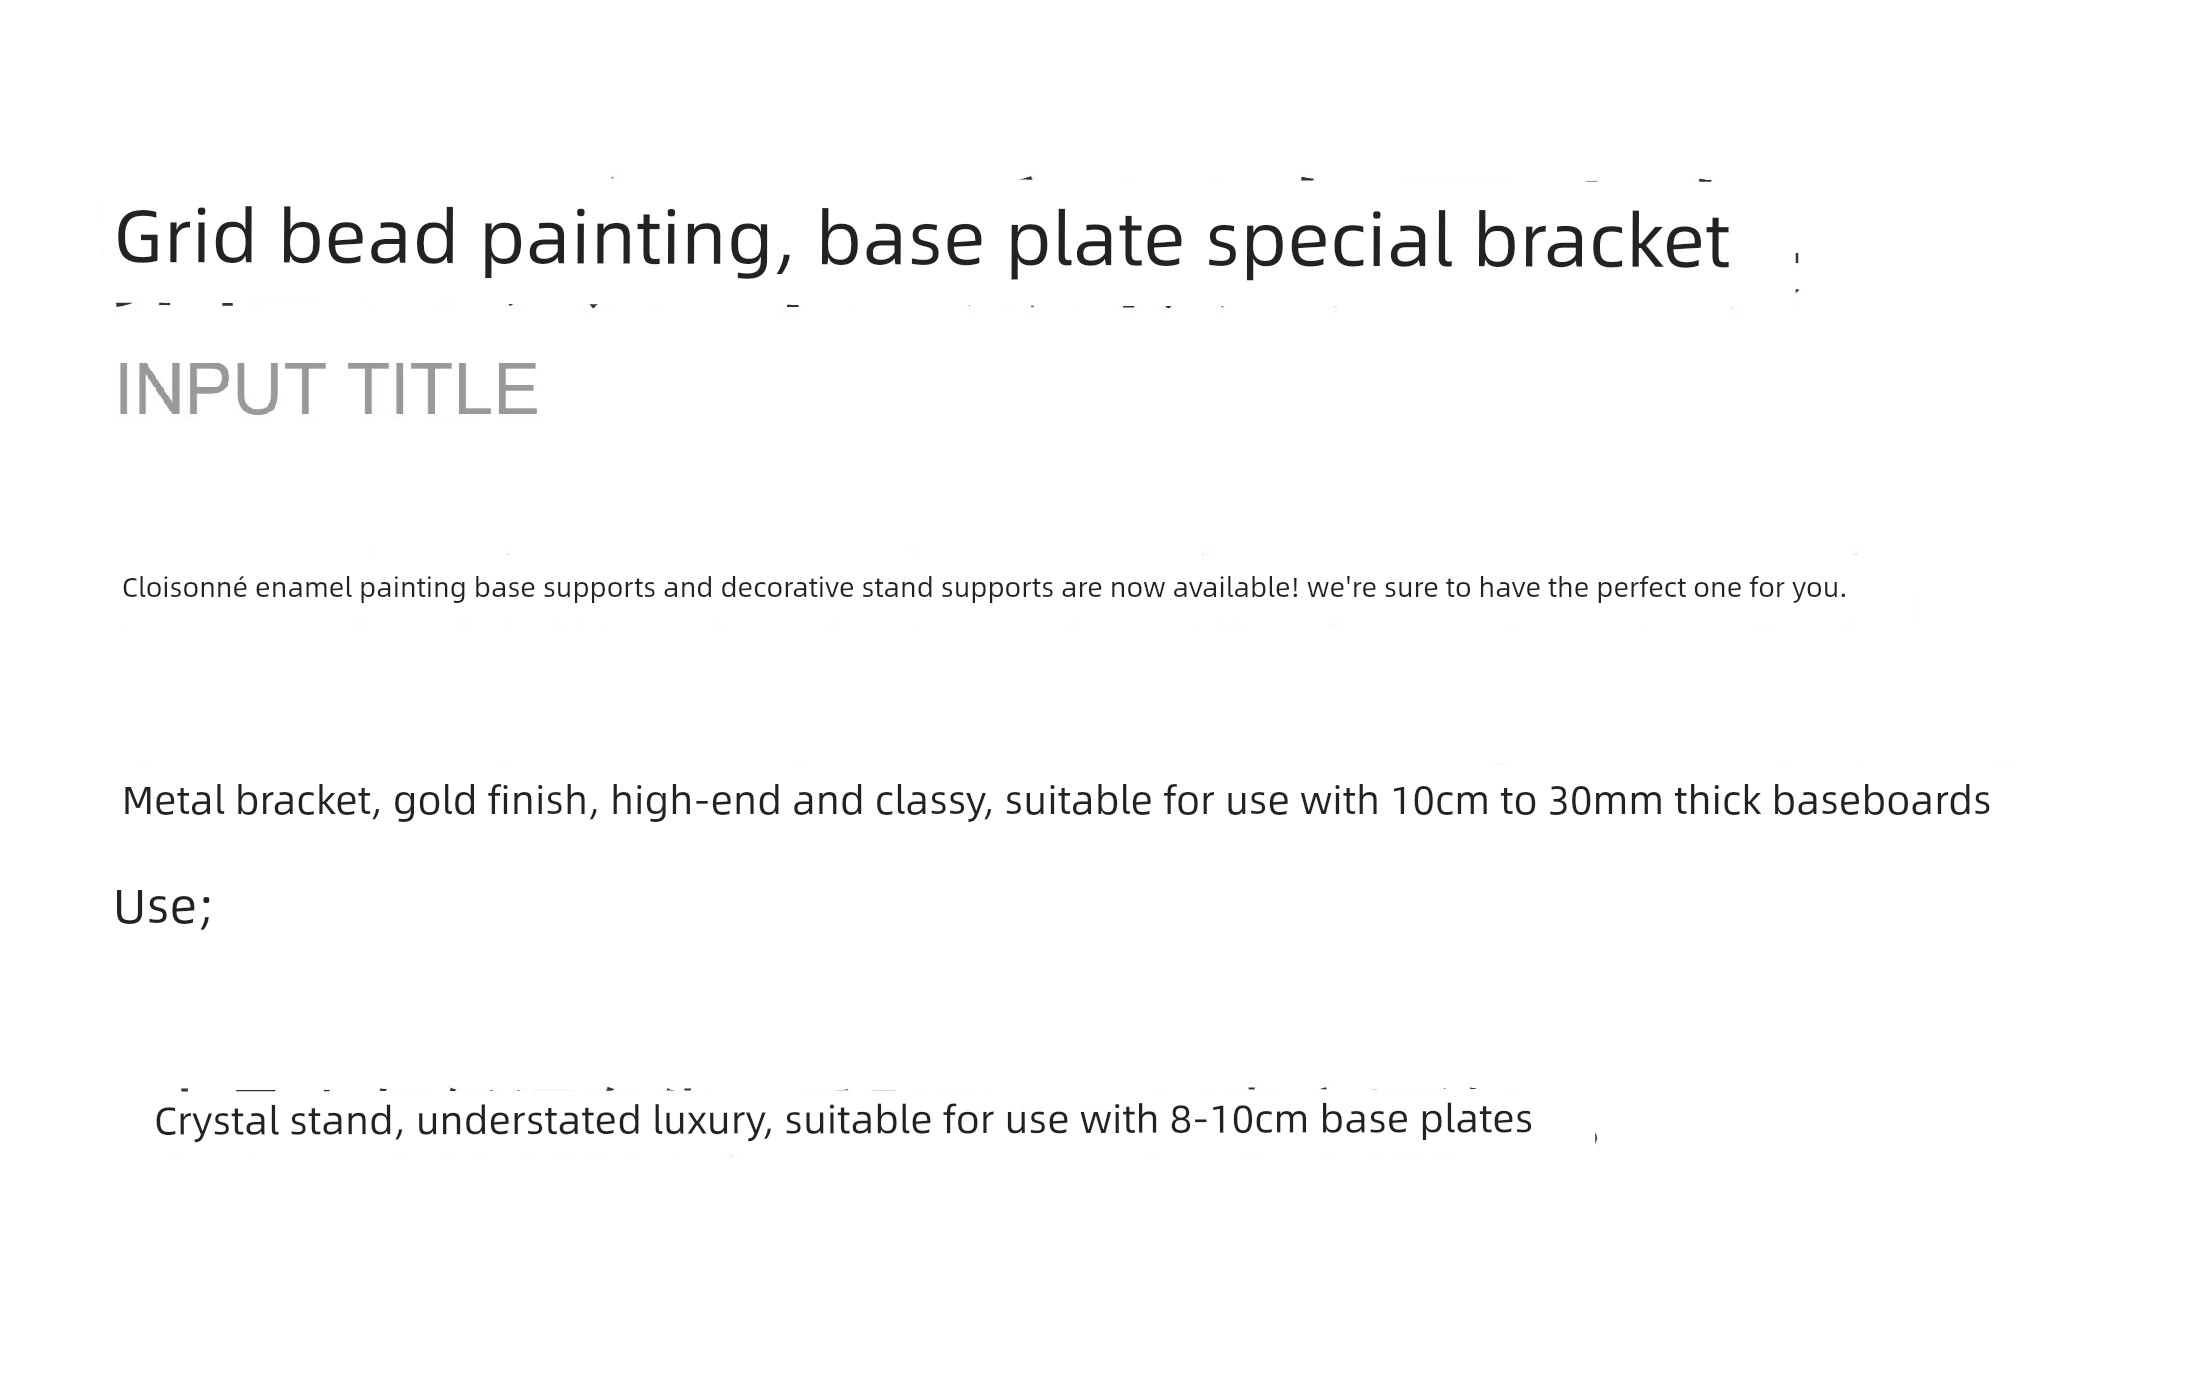The height and width of the screenshot is (1390, 2204).
Task: Click the word "Cloisonné" in the description
Action: pyautogui.click(x=185, y=587)
